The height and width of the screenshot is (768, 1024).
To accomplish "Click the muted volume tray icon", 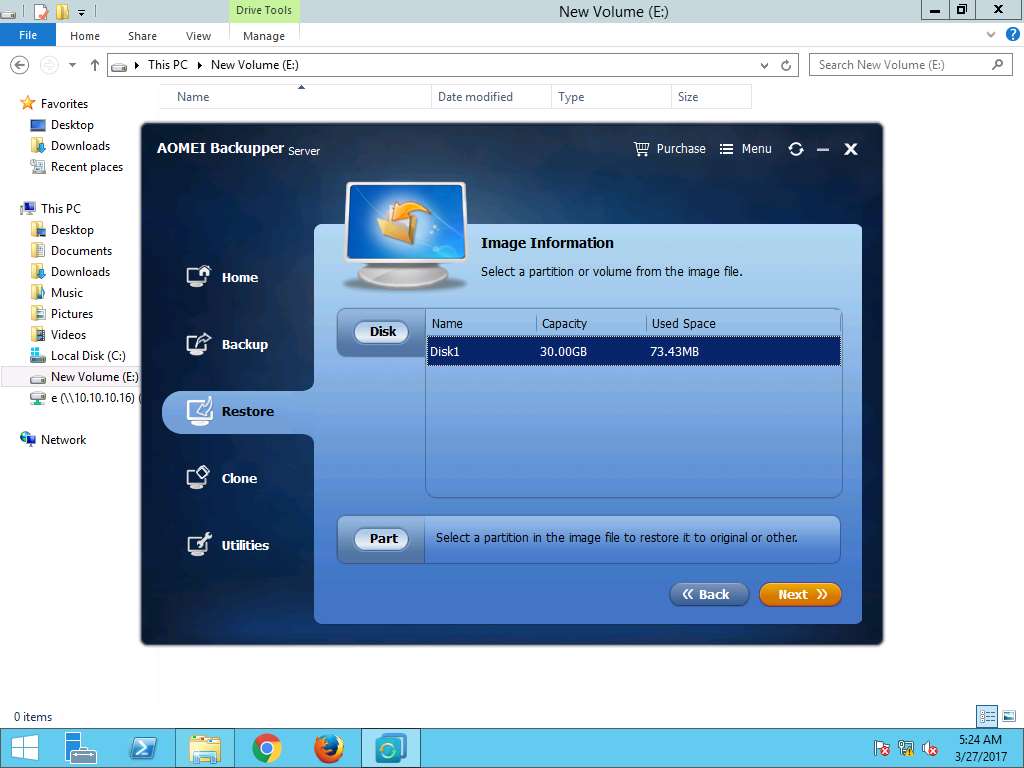I will pyautogui.click(x=930, y=748).
